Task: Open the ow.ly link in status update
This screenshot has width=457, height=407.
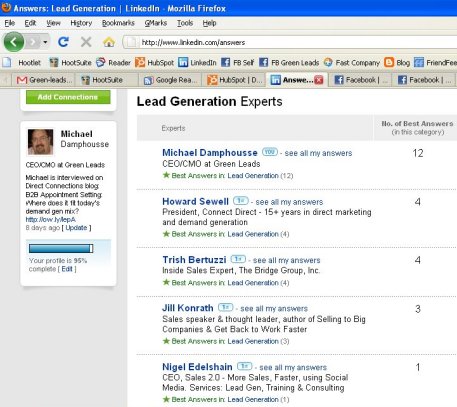Action: point(50,220)
